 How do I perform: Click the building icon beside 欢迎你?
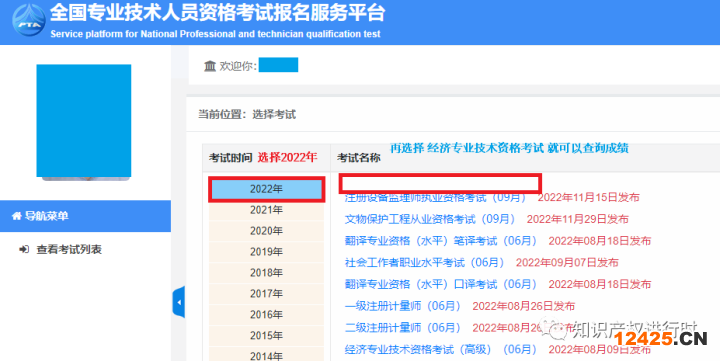[x=210, y=66]
